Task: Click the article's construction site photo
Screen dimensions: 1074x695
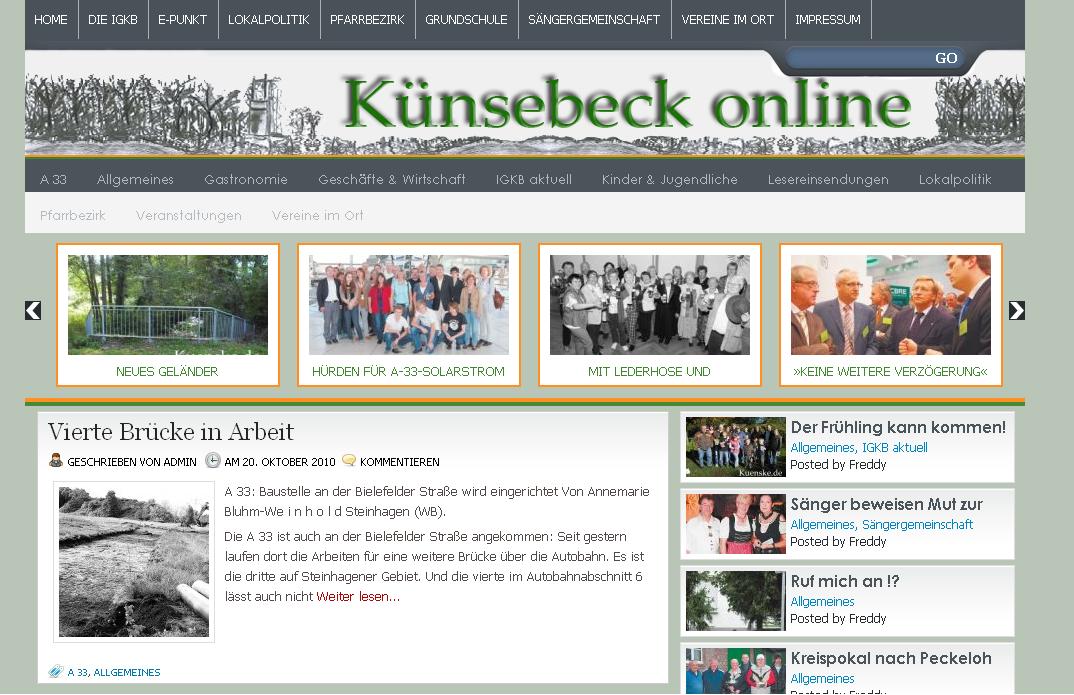Action: pyautogui.click(x=134, y=561)
